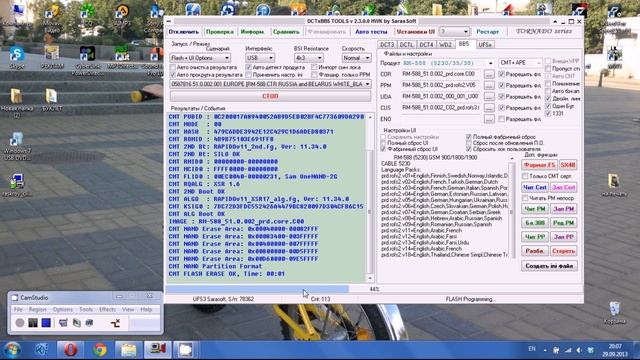Toggle Полный фабричный сброс checkbox
This screenshot has width=640, height=360.
tap(469, 137)
